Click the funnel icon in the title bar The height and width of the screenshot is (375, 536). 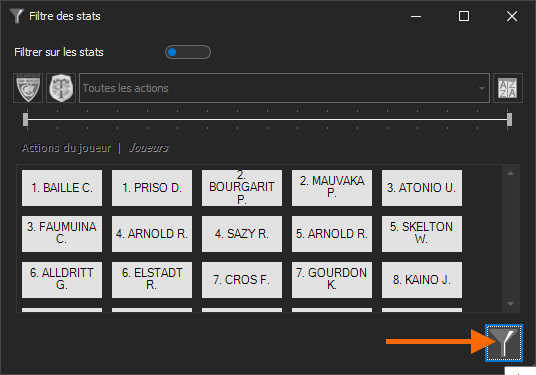click(16, 16)
